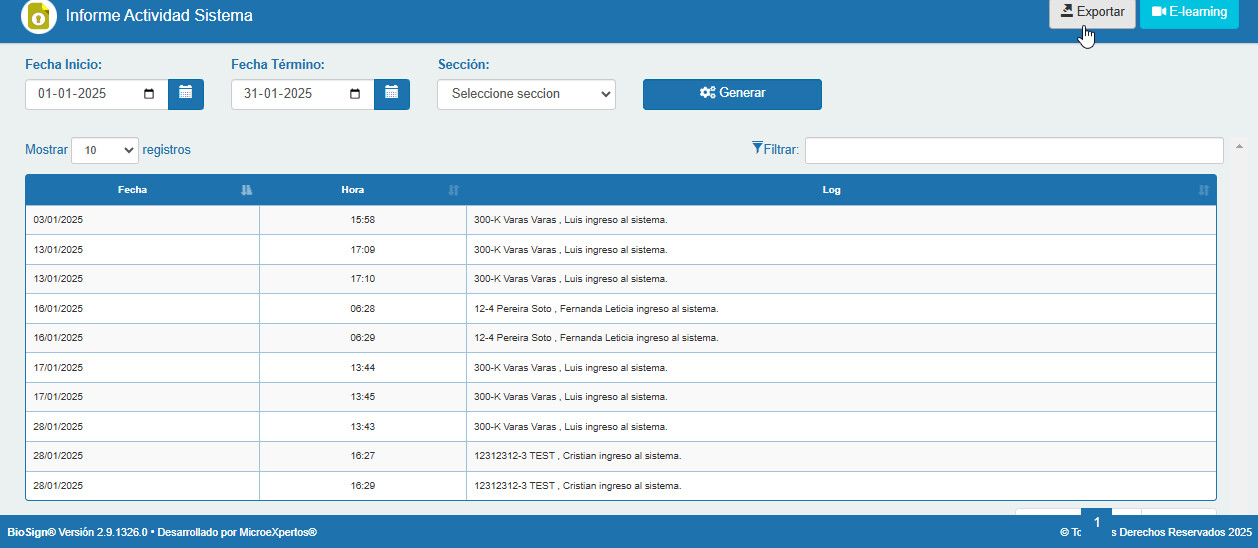
Task: Open the E-learning button
Action: [1189, 13]
